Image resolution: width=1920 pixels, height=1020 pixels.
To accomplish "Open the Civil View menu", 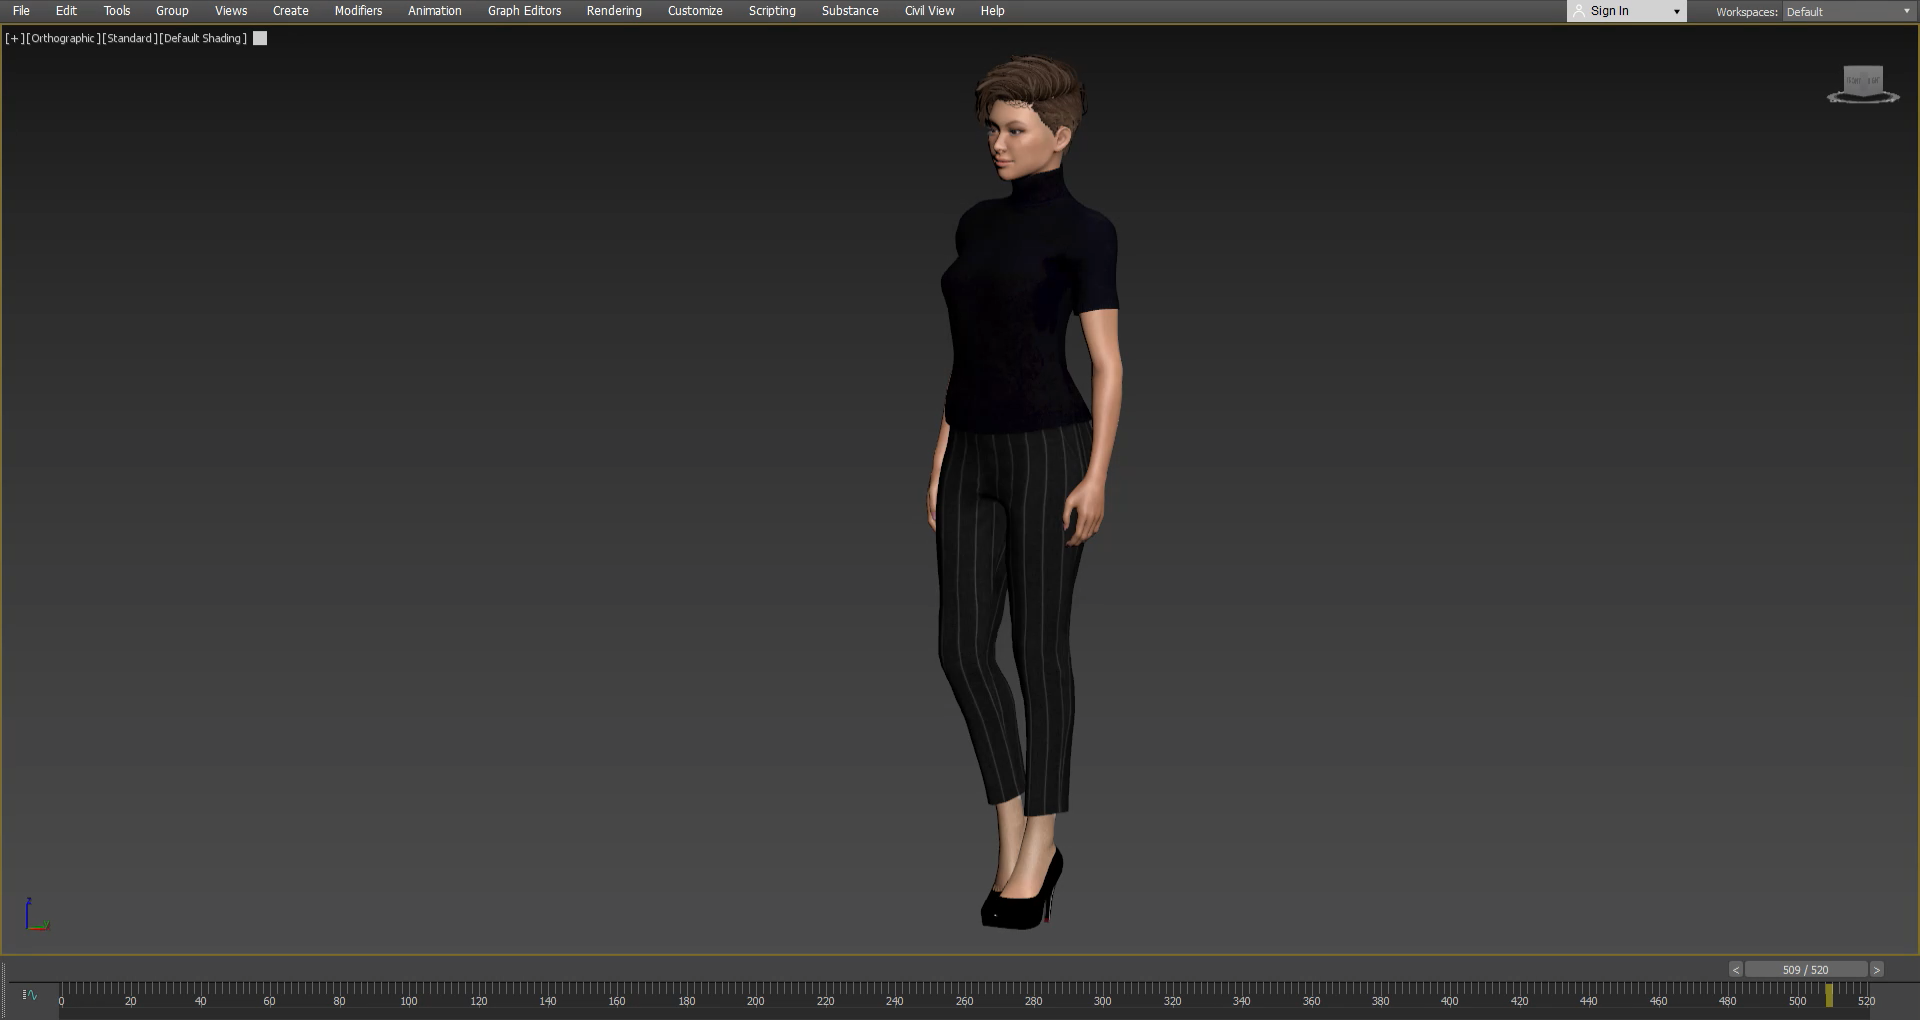I will click(x=929, y=11).
